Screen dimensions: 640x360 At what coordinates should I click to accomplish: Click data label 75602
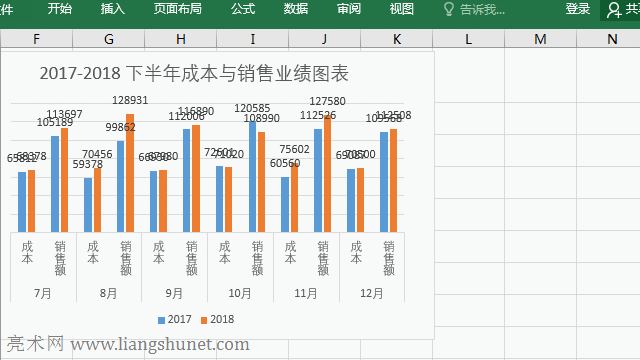(x=294, y=149)
